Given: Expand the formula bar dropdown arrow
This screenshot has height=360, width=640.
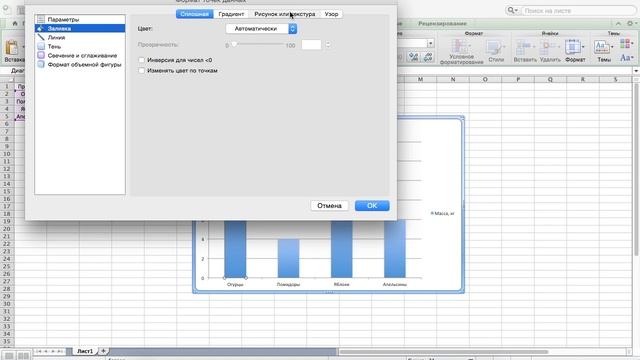Looking at the screenshot, I should (x=636, y=71).
